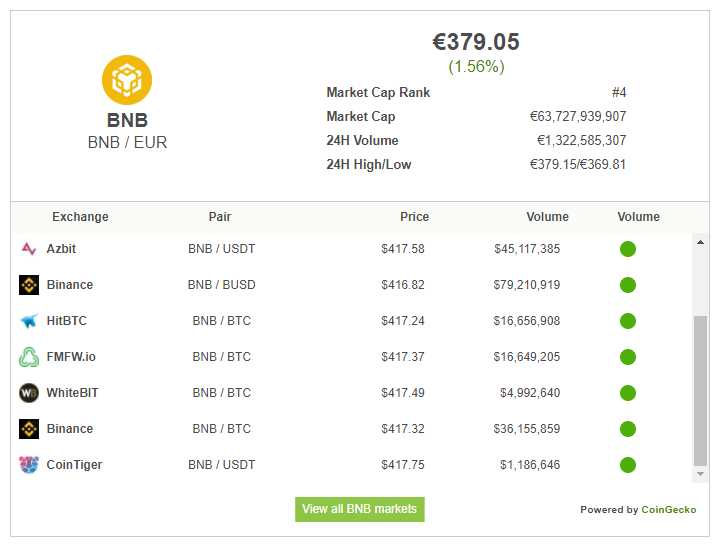Click green dot in $36,155,859 row
This screenshot has height=550, width=720.
(628, 429)
